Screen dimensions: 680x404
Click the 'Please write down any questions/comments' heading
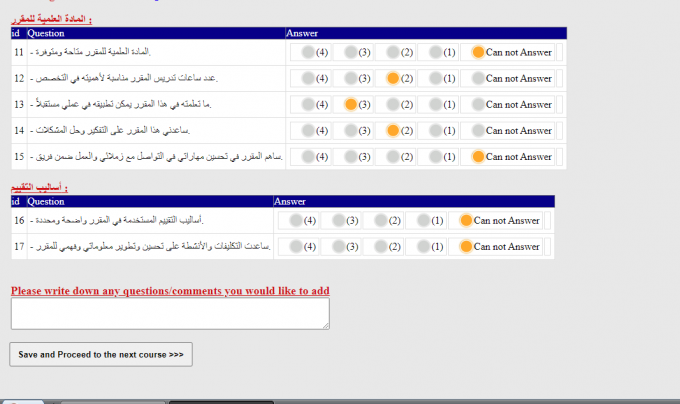point(170,291)
